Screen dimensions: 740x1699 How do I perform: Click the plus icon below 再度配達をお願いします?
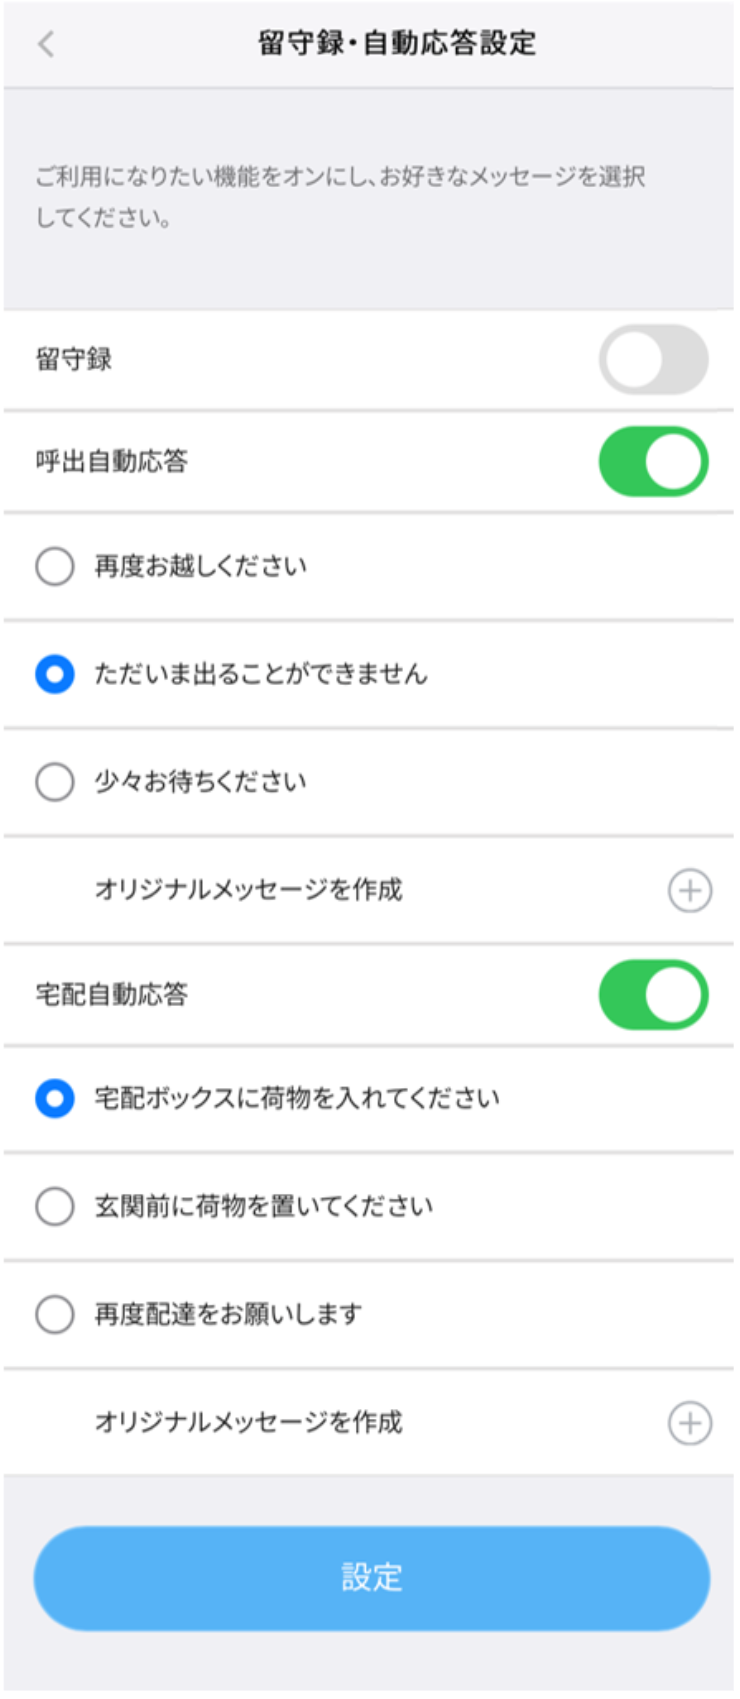[690, 1423]
